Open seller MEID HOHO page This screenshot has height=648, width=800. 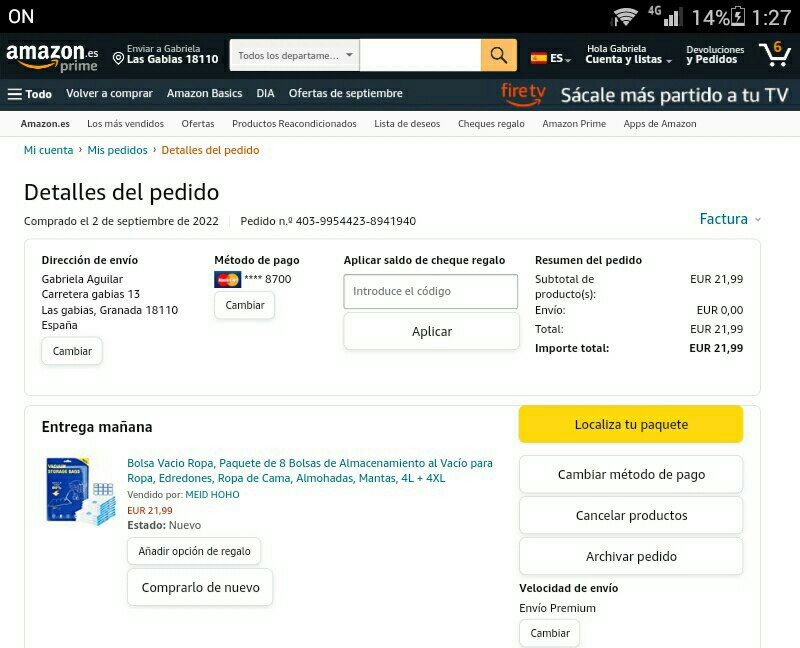212,494
